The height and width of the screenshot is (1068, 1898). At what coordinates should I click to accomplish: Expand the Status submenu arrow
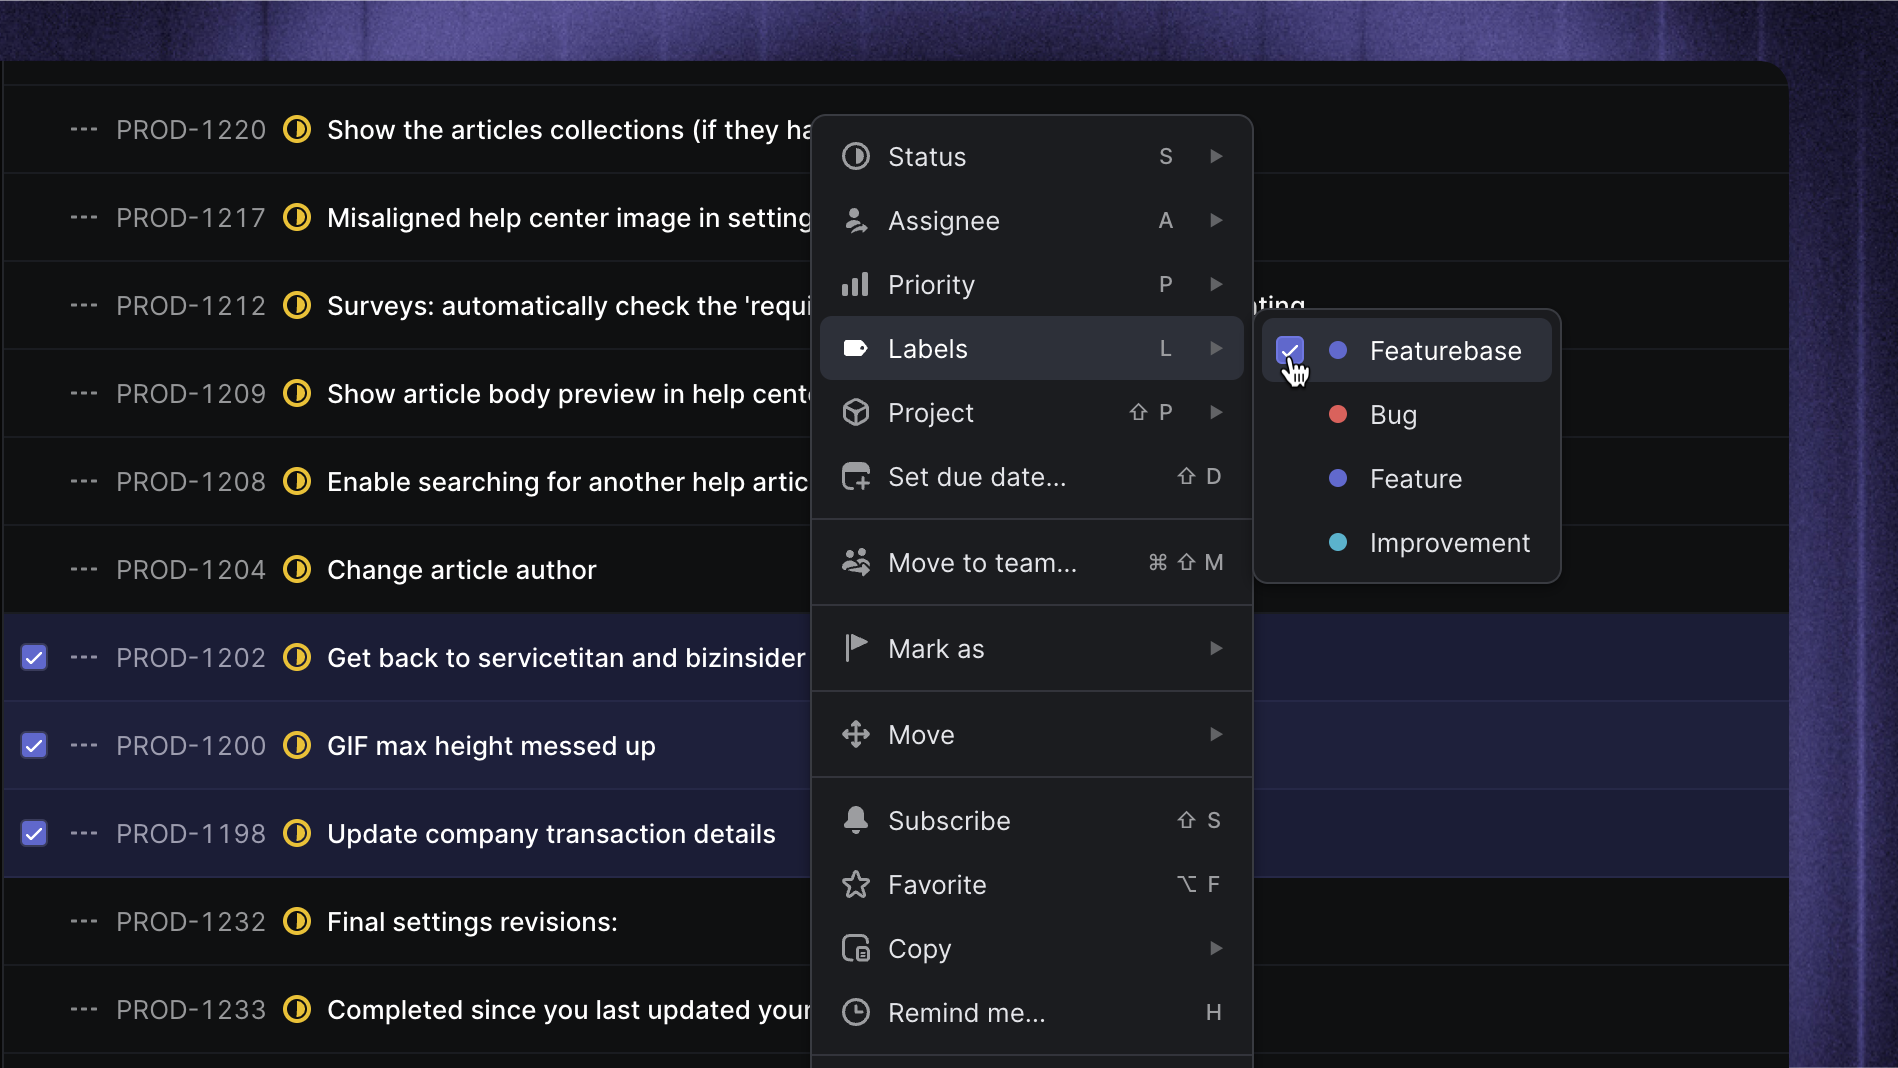[1216, 157]
